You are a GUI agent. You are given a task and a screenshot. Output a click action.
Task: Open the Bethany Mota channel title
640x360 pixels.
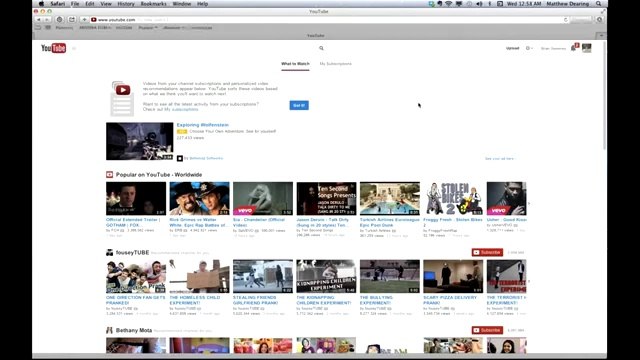pyautogui.click(x=134, y=330)
